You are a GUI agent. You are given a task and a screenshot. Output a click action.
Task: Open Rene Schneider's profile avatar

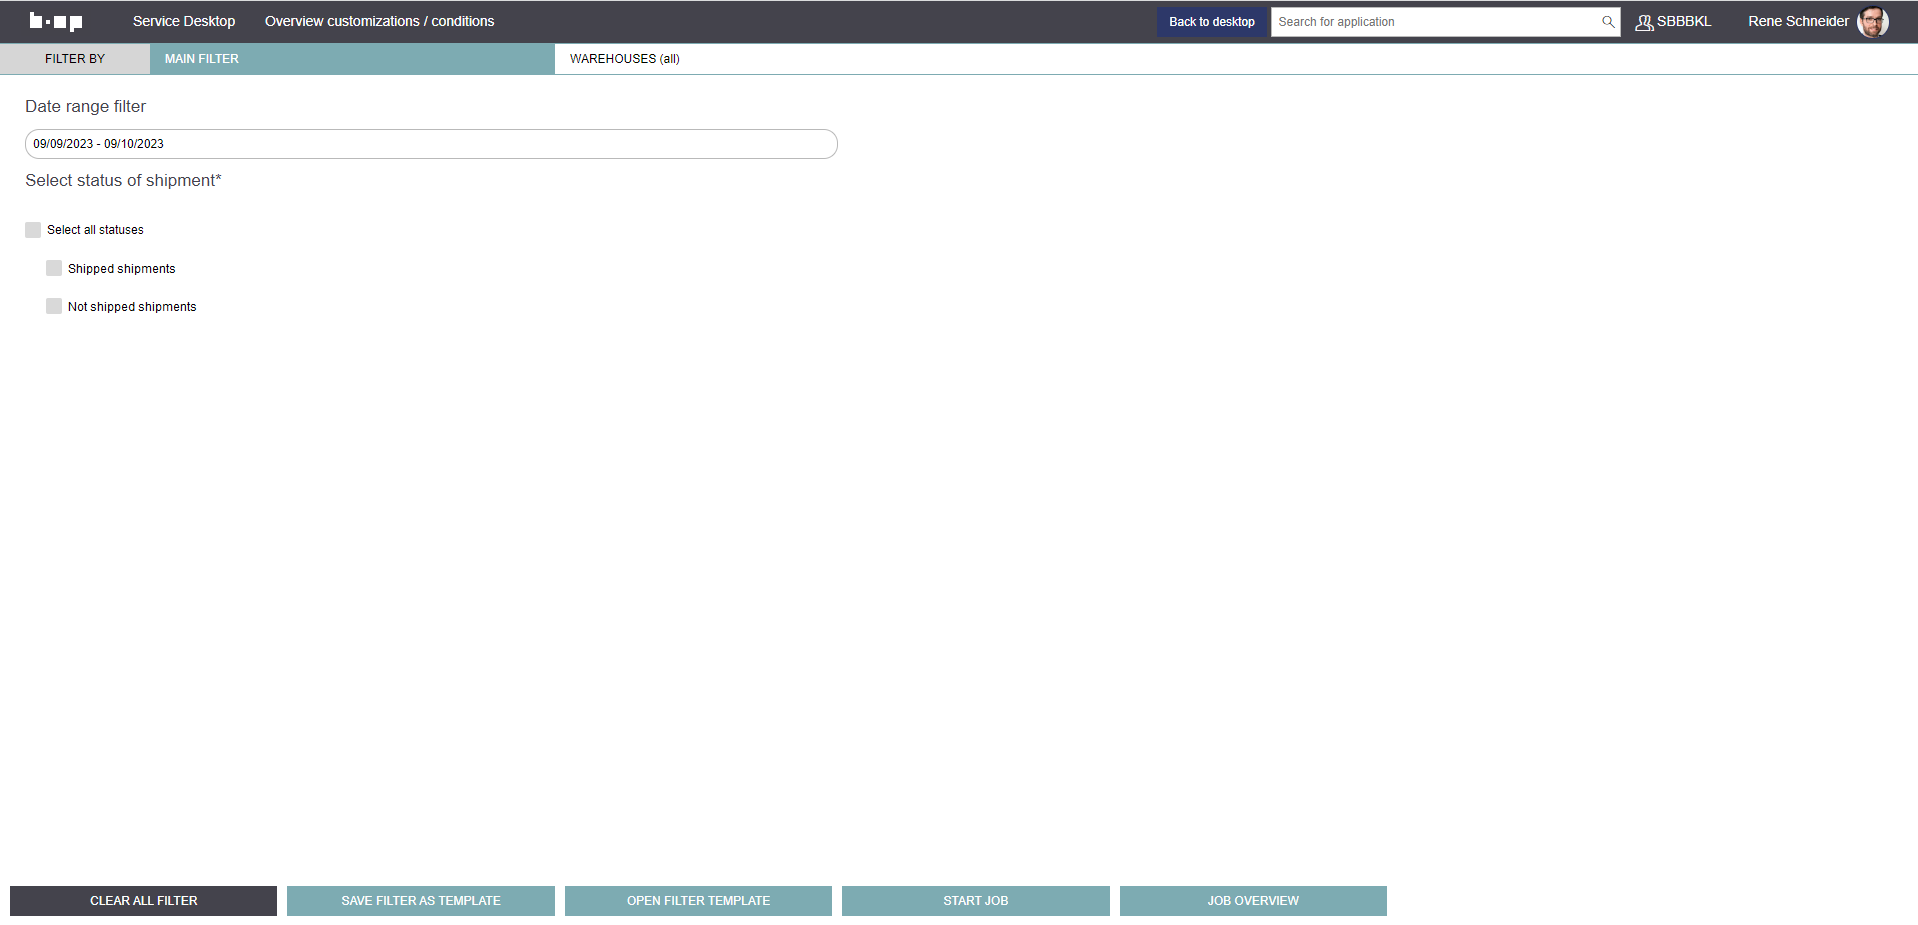(x=1872, y=22)
